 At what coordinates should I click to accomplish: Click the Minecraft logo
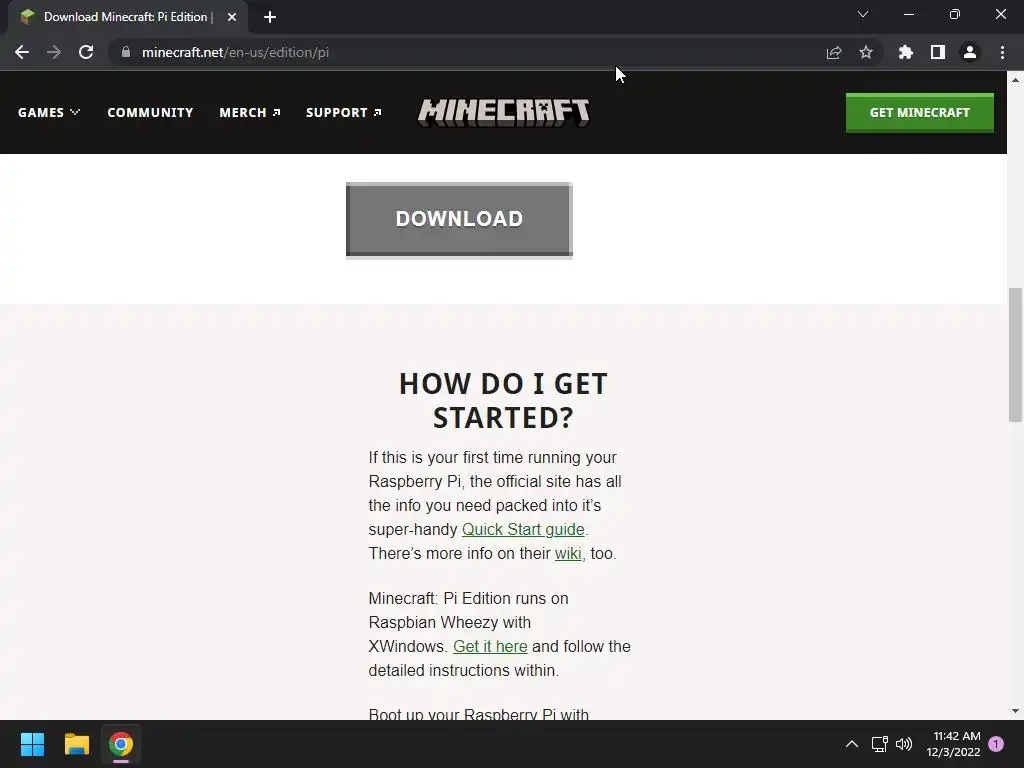coord(504,112)
